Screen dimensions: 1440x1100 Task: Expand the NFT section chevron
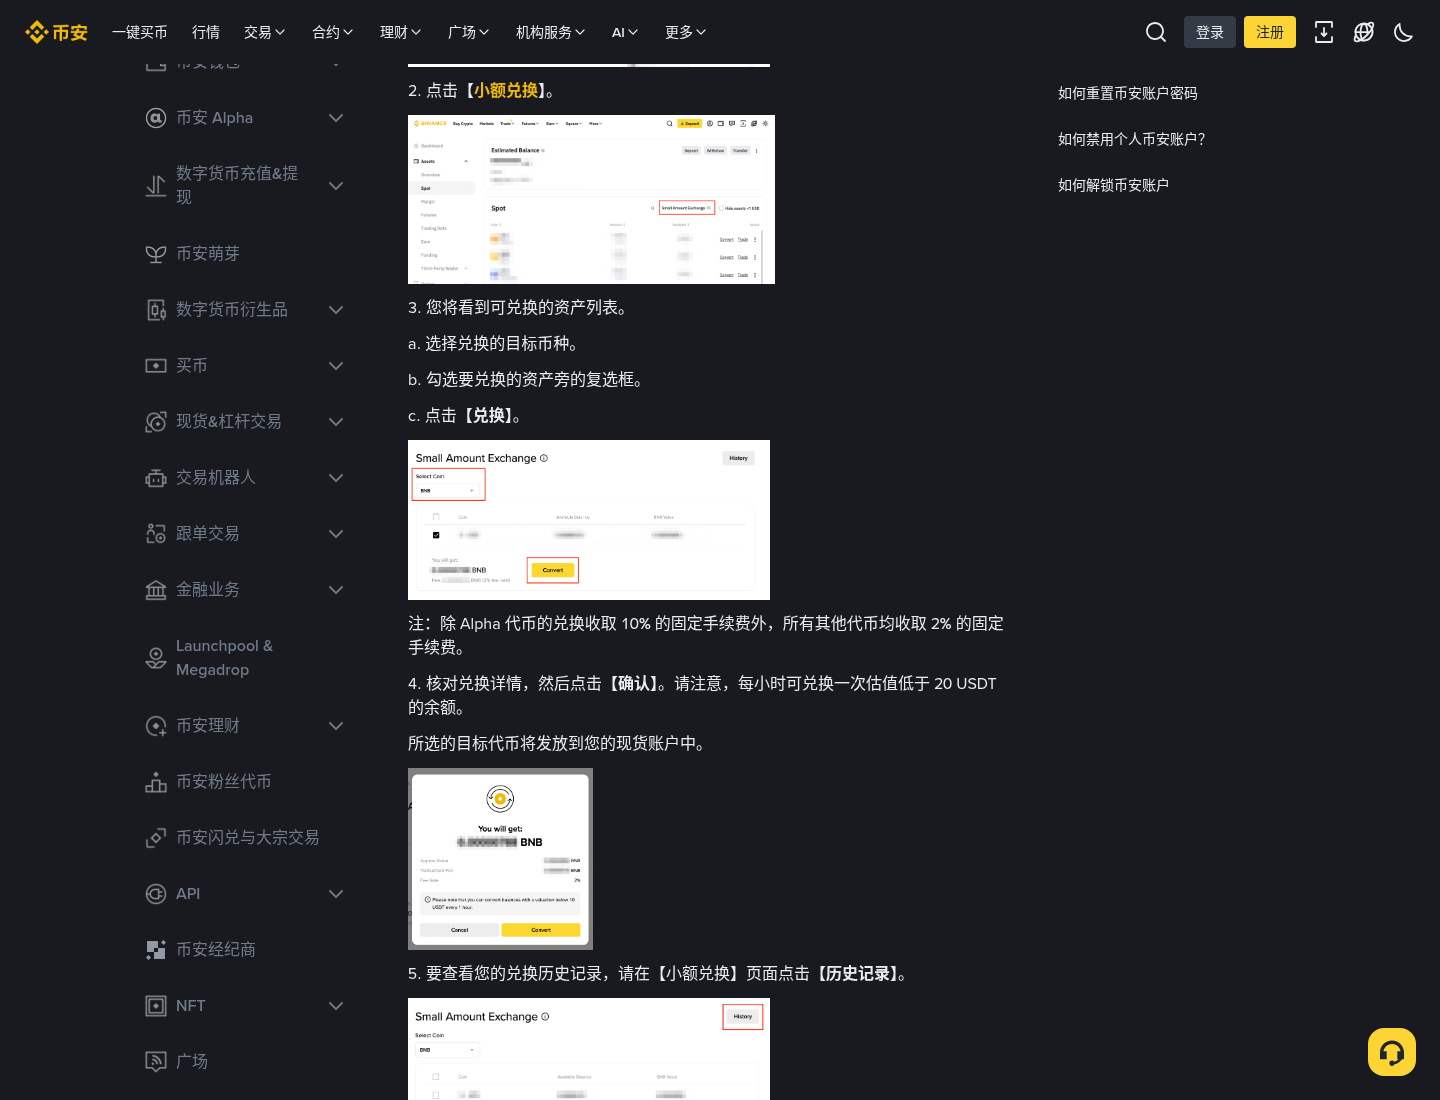336,1006
